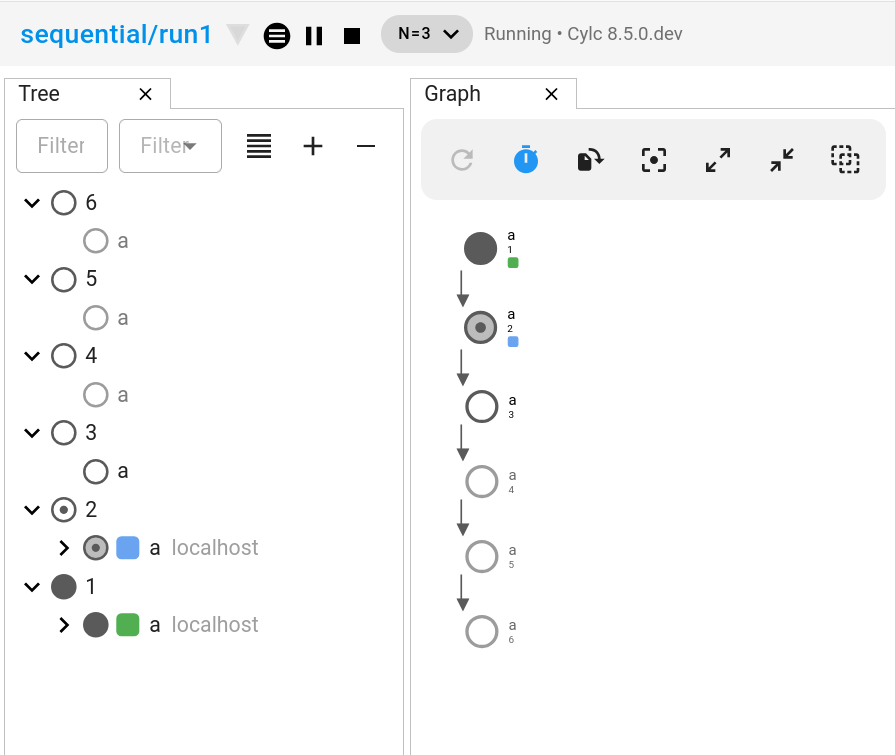895x755 pixels.
Task: Fit graph to screen with center icon
Action: coord(654,160)
